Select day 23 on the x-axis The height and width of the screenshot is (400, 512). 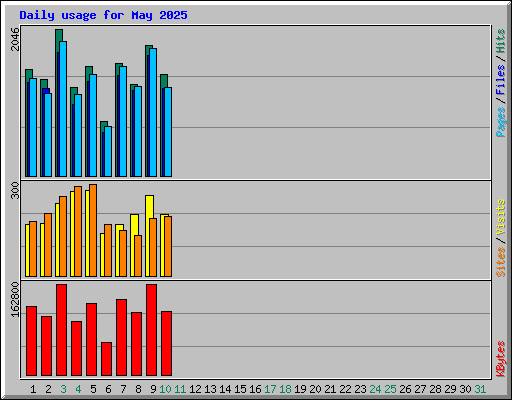[x=360, y=389]
